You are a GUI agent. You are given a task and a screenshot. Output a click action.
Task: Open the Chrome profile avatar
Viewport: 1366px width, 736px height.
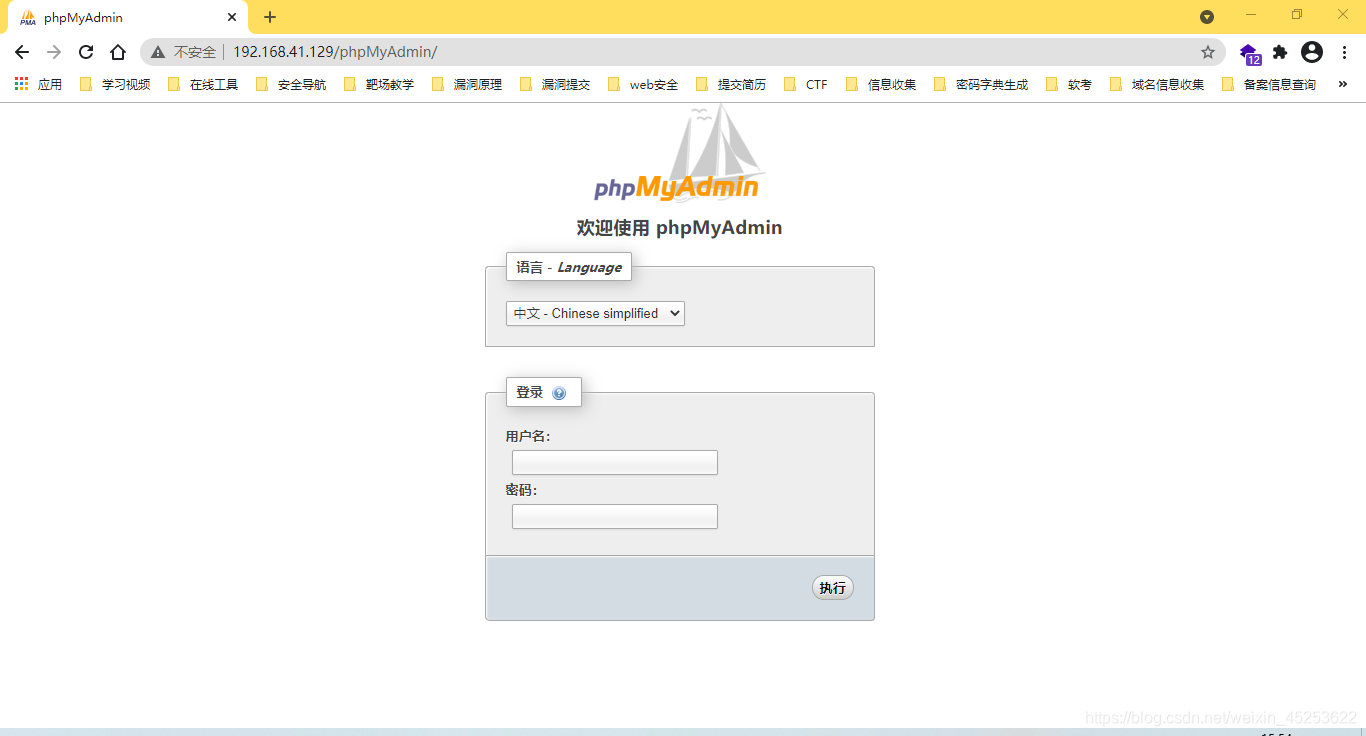click(1312, 52)
